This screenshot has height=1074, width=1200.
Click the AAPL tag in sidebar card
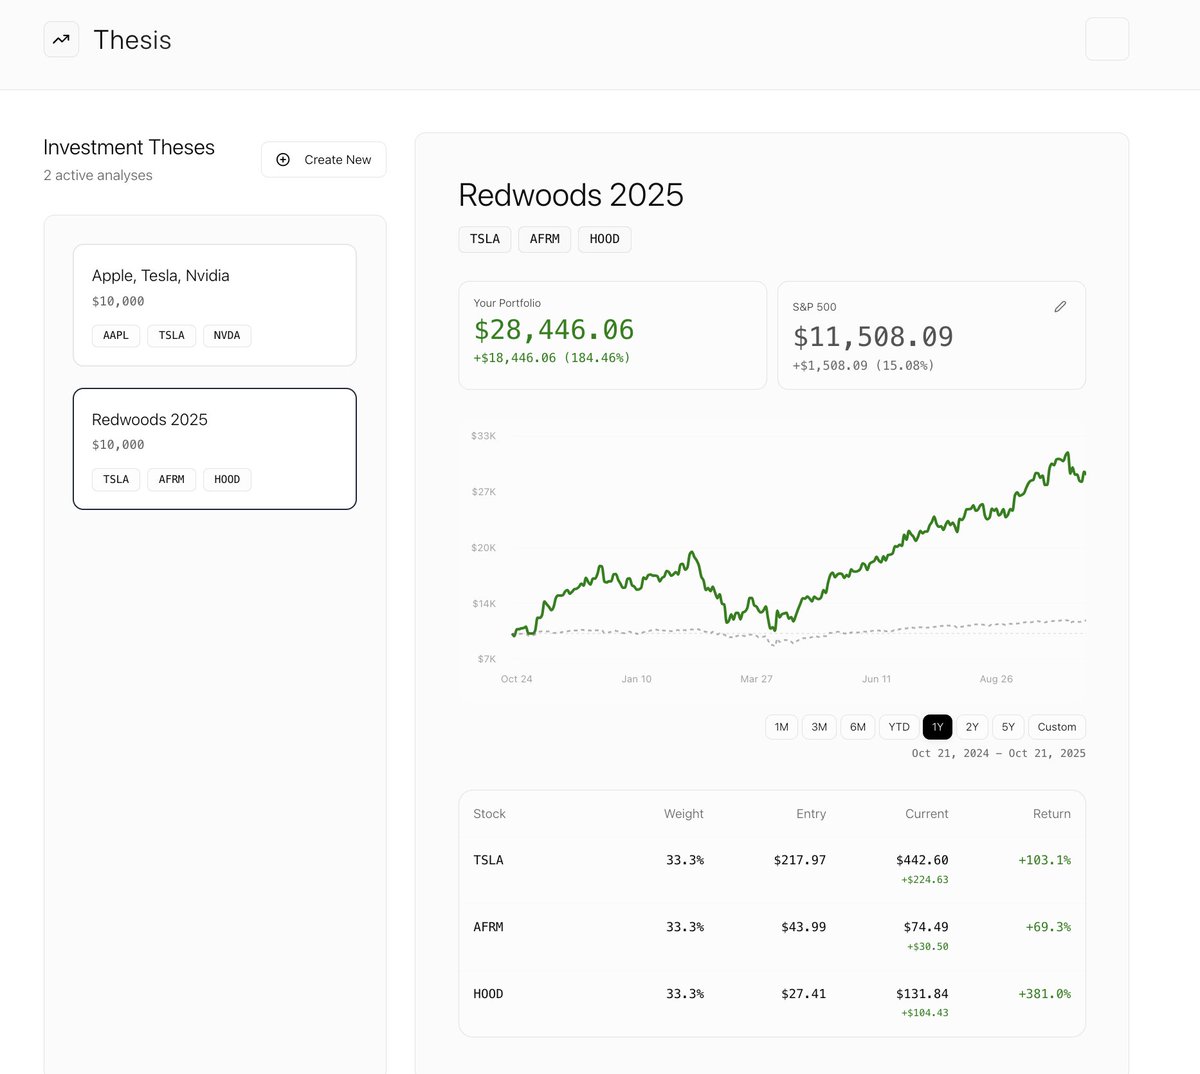tap(116, 336)
